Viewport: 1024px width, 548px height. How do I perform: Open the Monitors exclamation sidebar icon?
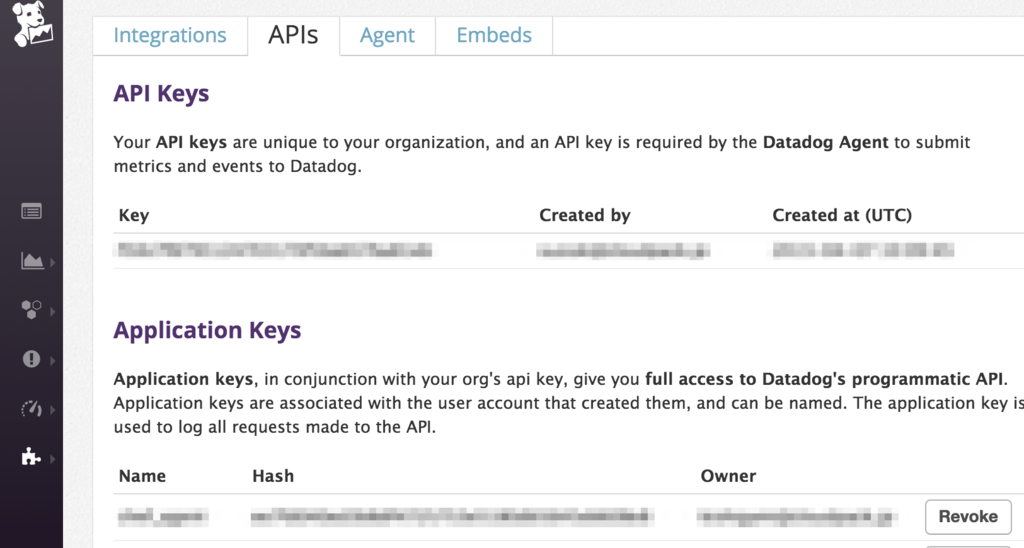coord(31,359)
